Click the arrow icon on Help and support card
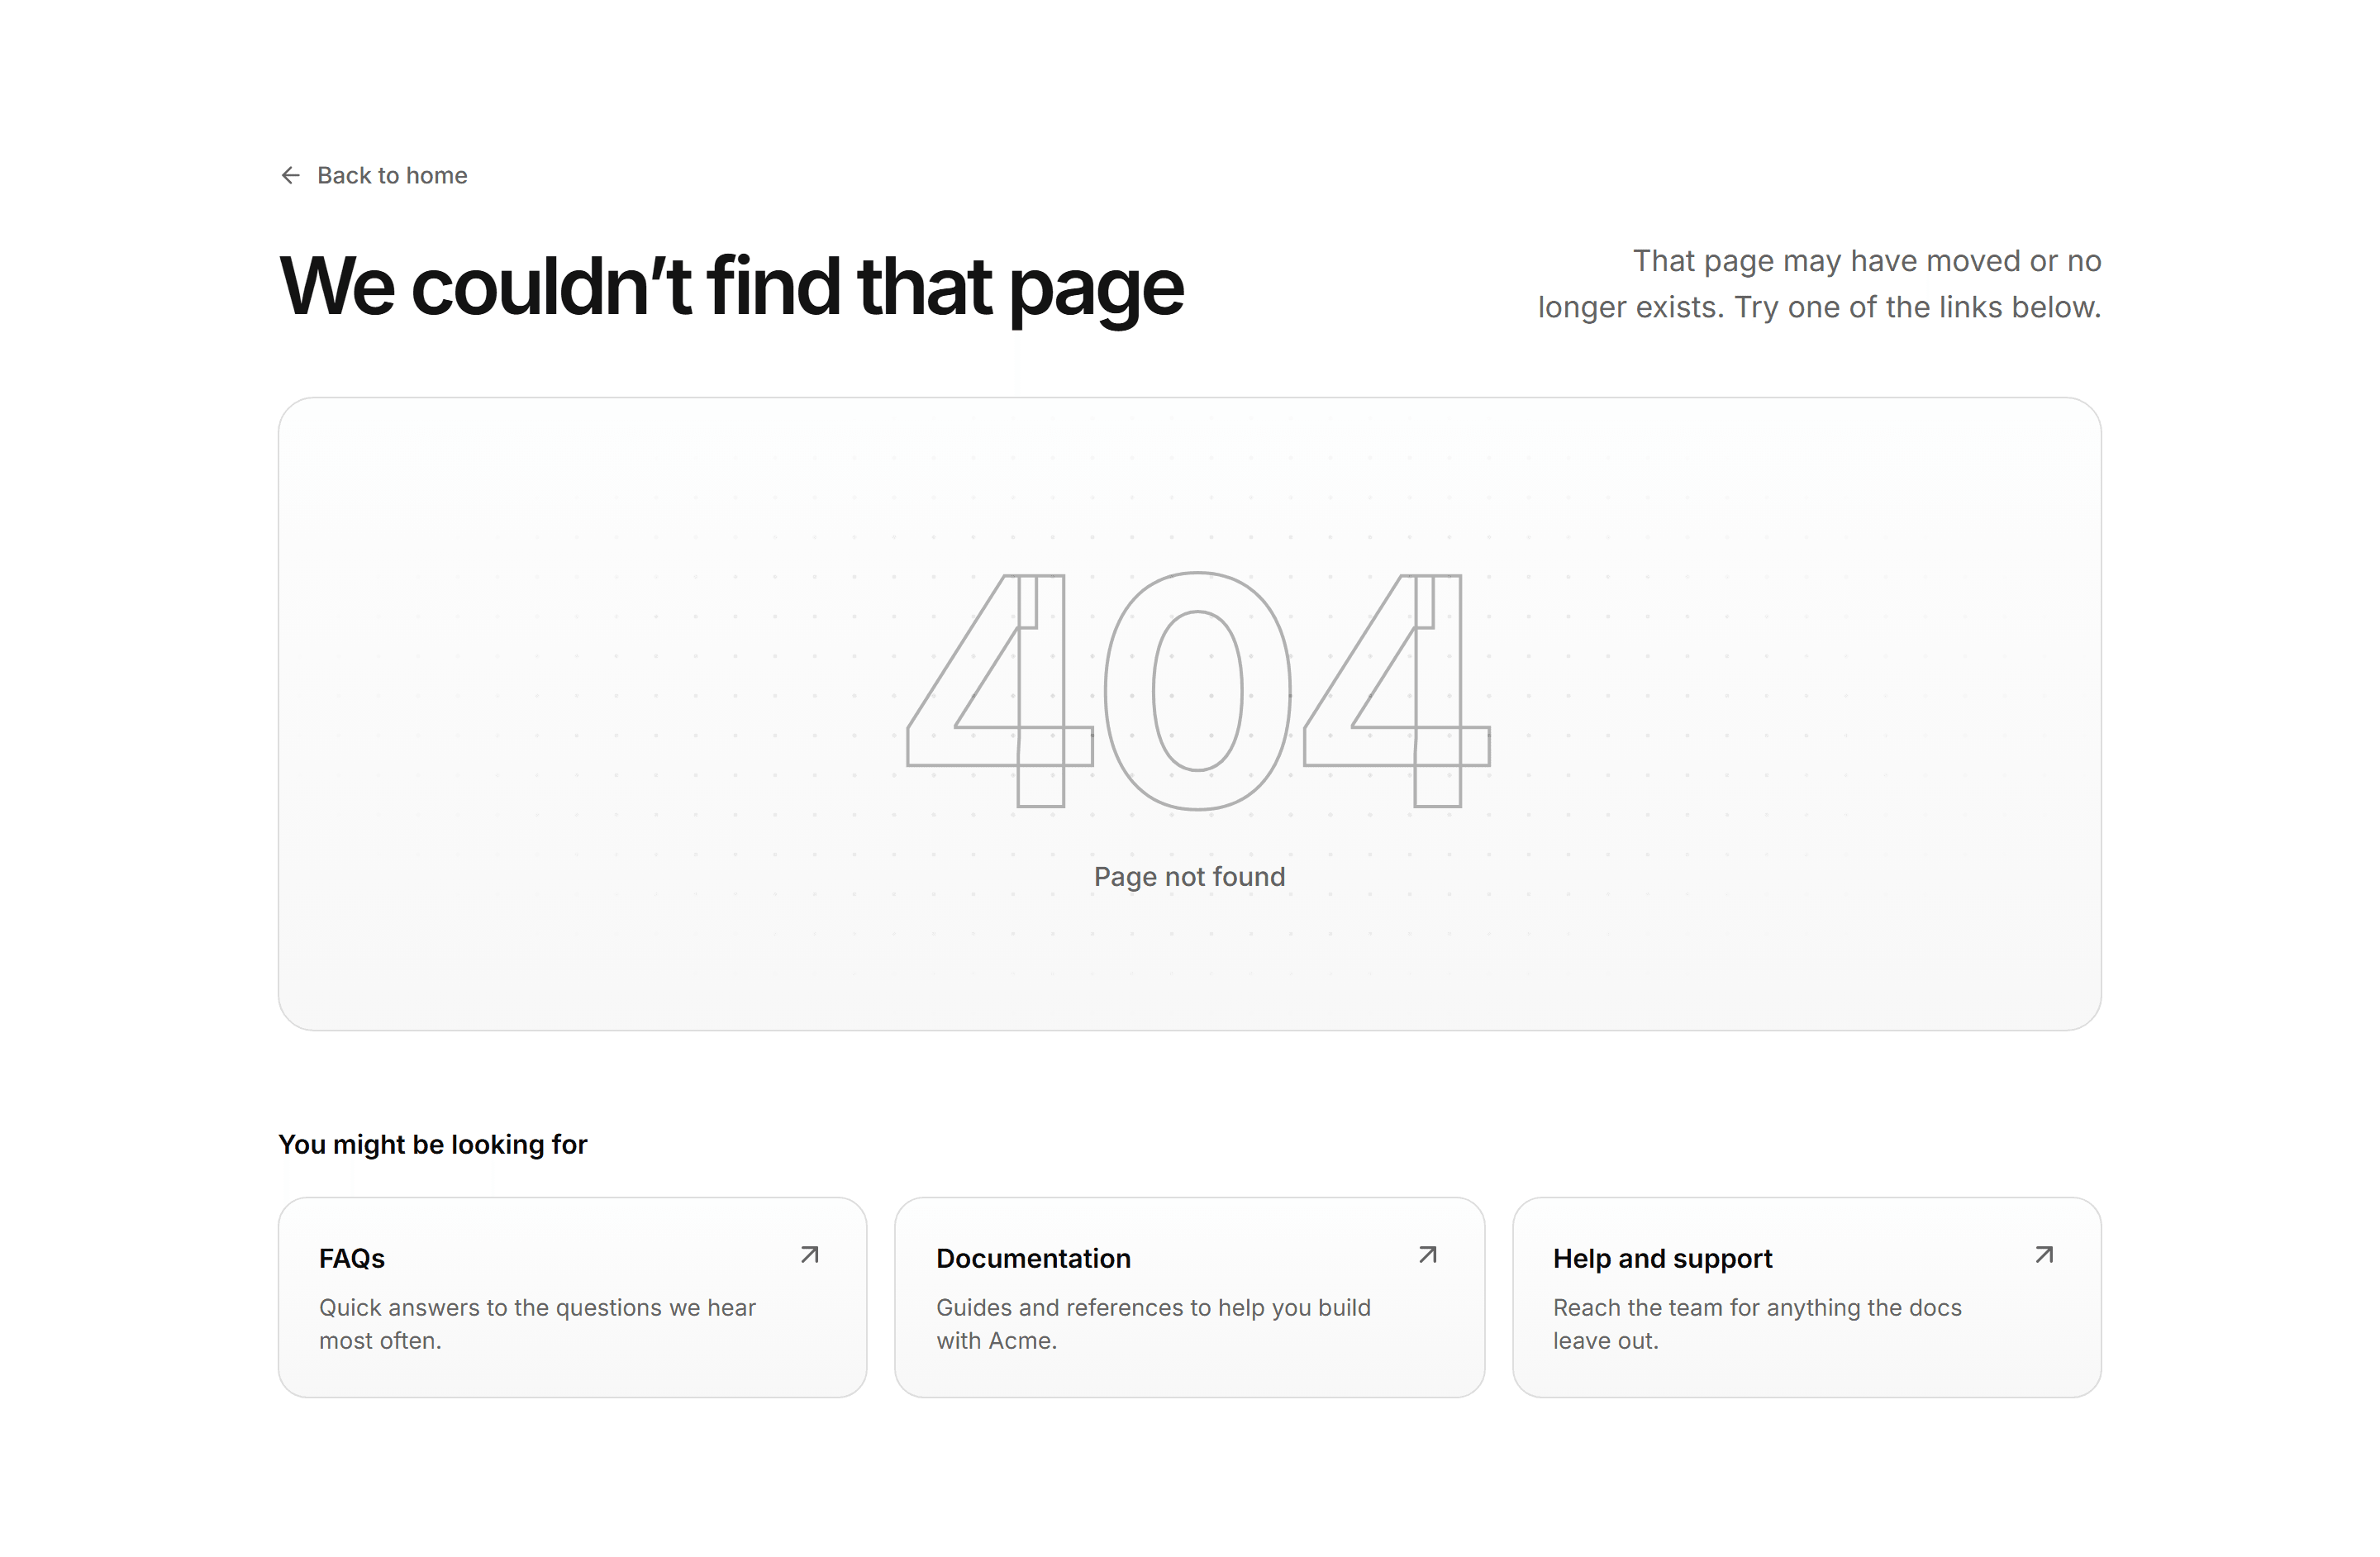The image size is (2380, 1557). 2045,1255
